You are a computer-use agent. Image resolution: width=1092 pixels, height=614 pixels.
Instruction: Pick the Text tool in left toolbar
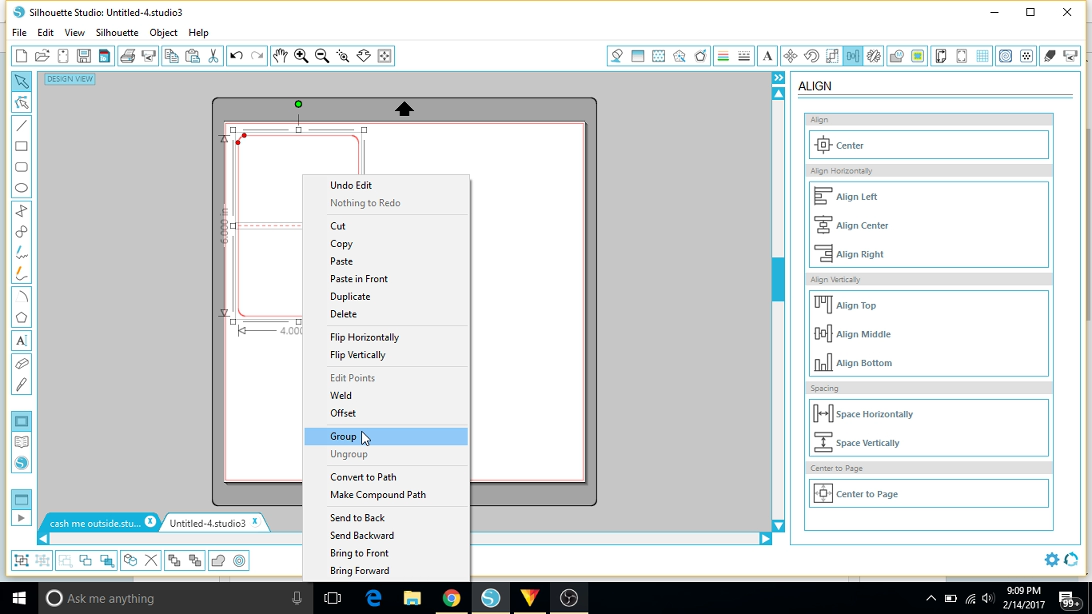click(21, 341)
